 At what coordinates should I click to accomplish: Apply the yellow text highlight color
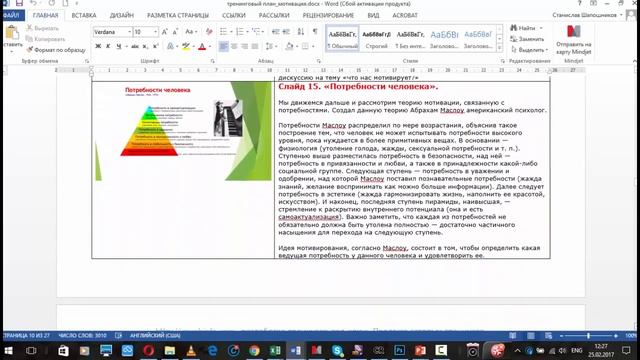[x=186, y=47]
